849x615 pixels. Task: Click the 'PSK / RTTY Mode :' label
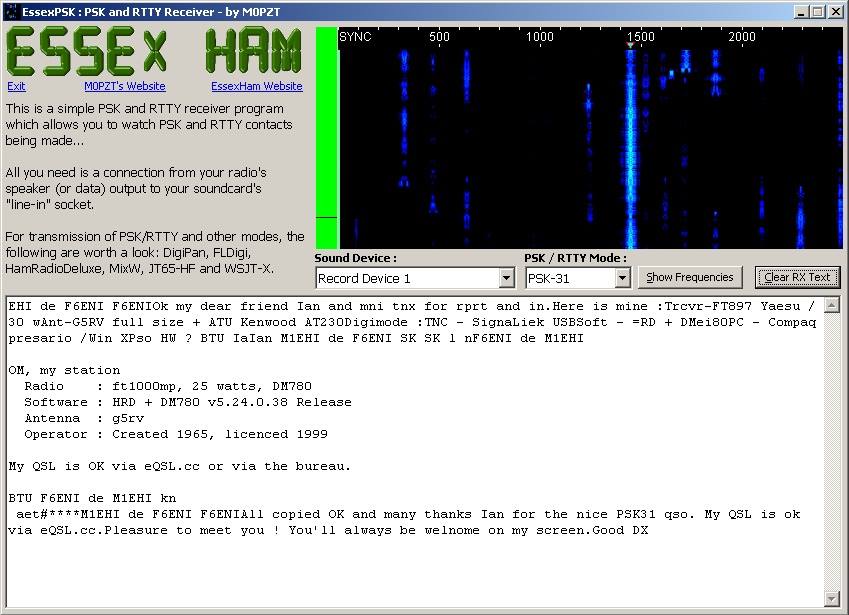point(575,258)
